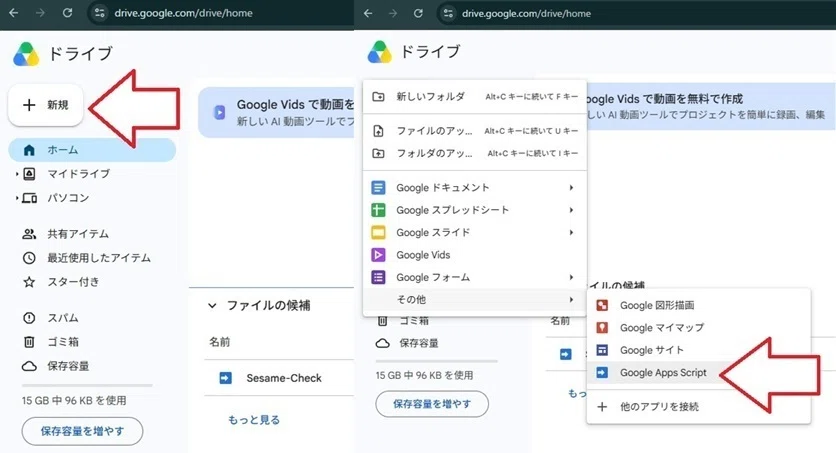Open Google フォーム submenu arrow
This screenshot has width=836, height=453.
(x=571, y=277)
